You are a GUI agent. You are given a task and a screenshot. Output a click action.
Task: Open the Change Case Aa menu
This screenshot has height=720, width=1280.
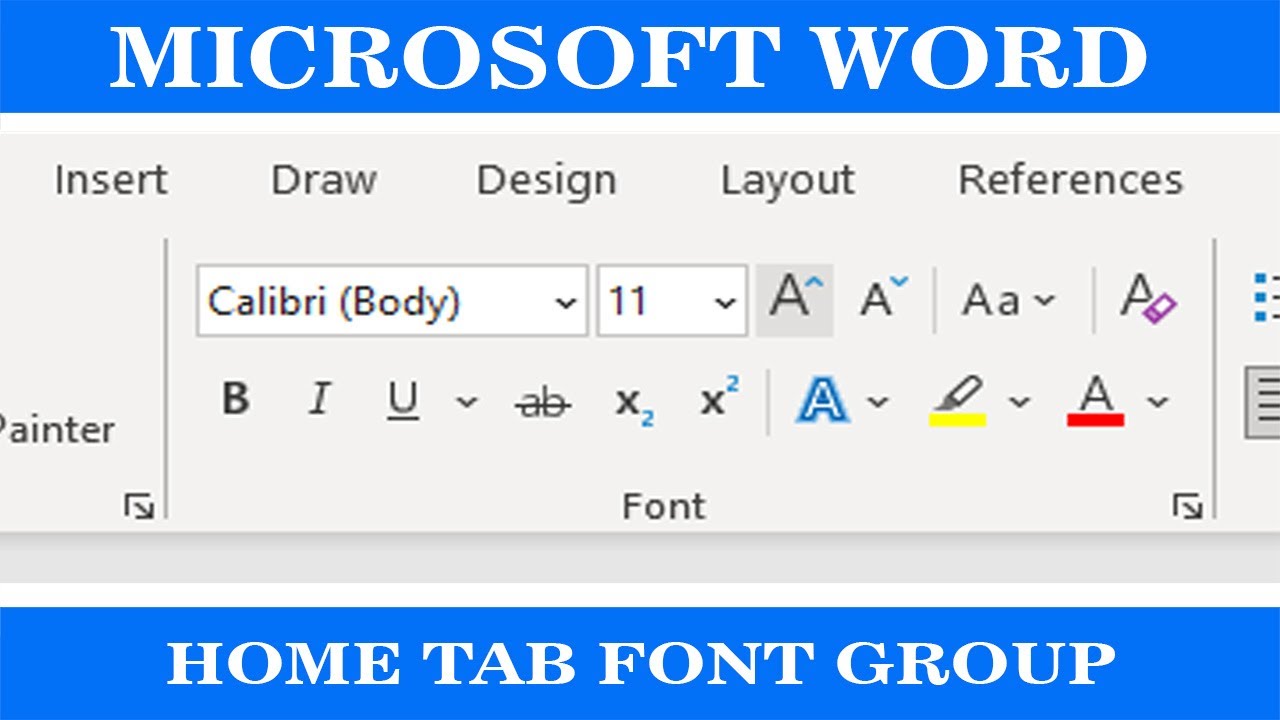coord(1008,300)
